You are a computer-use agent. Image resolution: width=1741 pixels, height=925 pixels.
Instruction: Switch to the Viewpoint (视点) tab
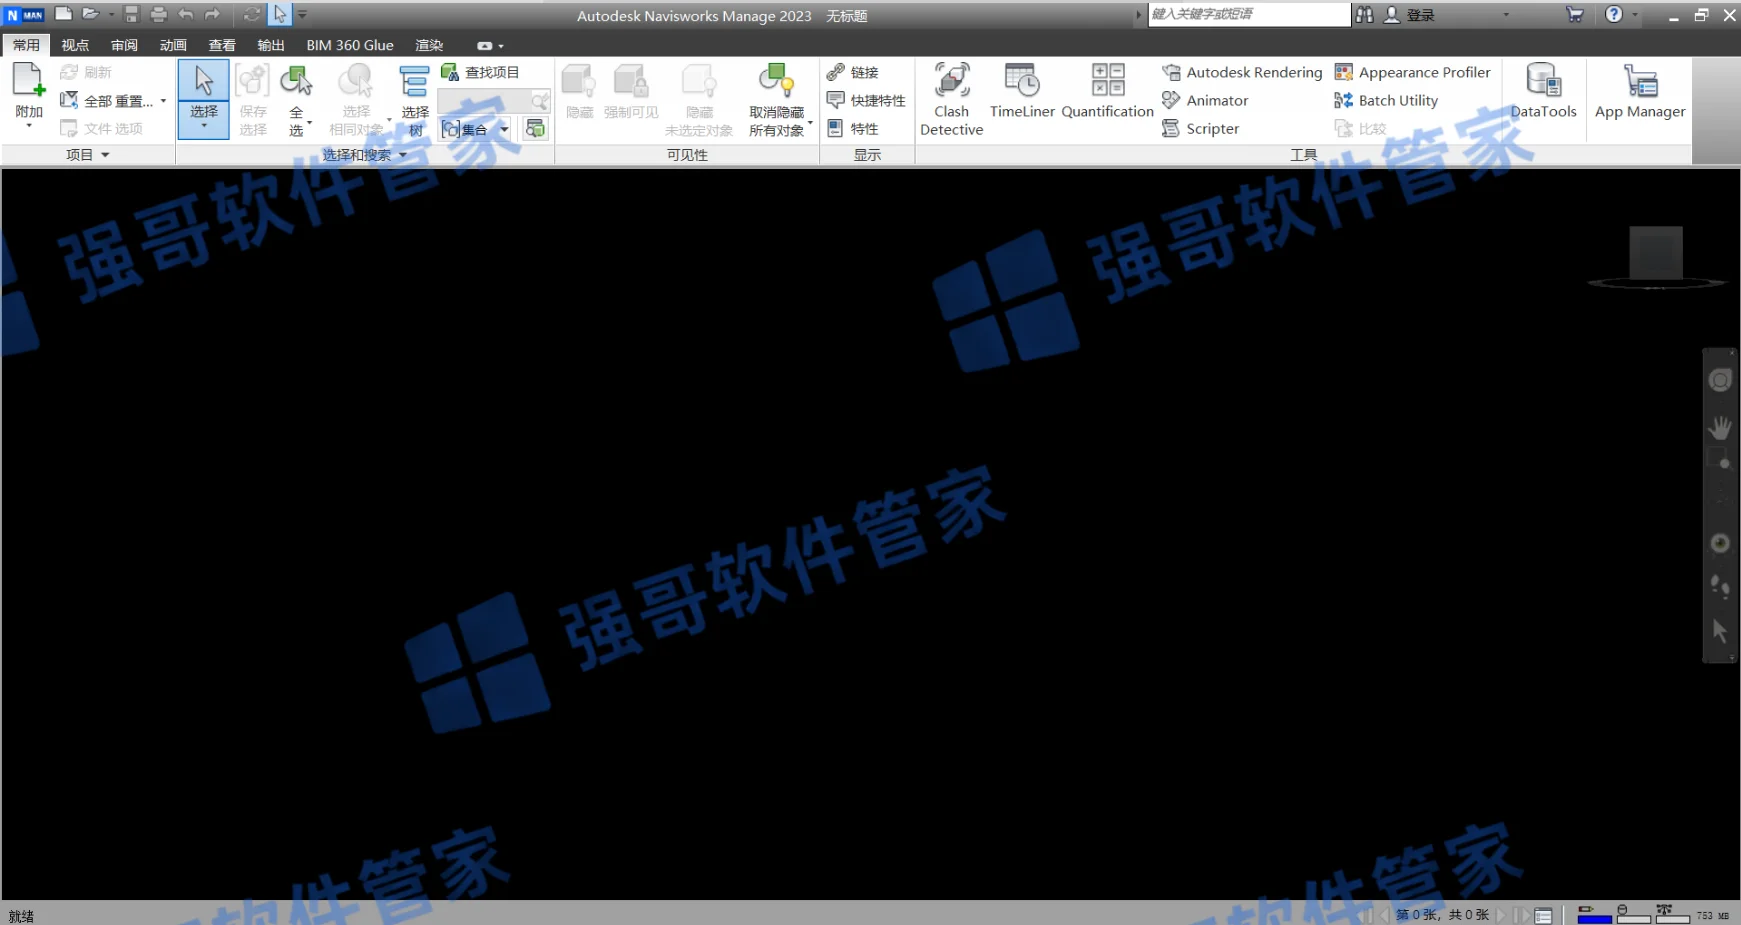75,45
